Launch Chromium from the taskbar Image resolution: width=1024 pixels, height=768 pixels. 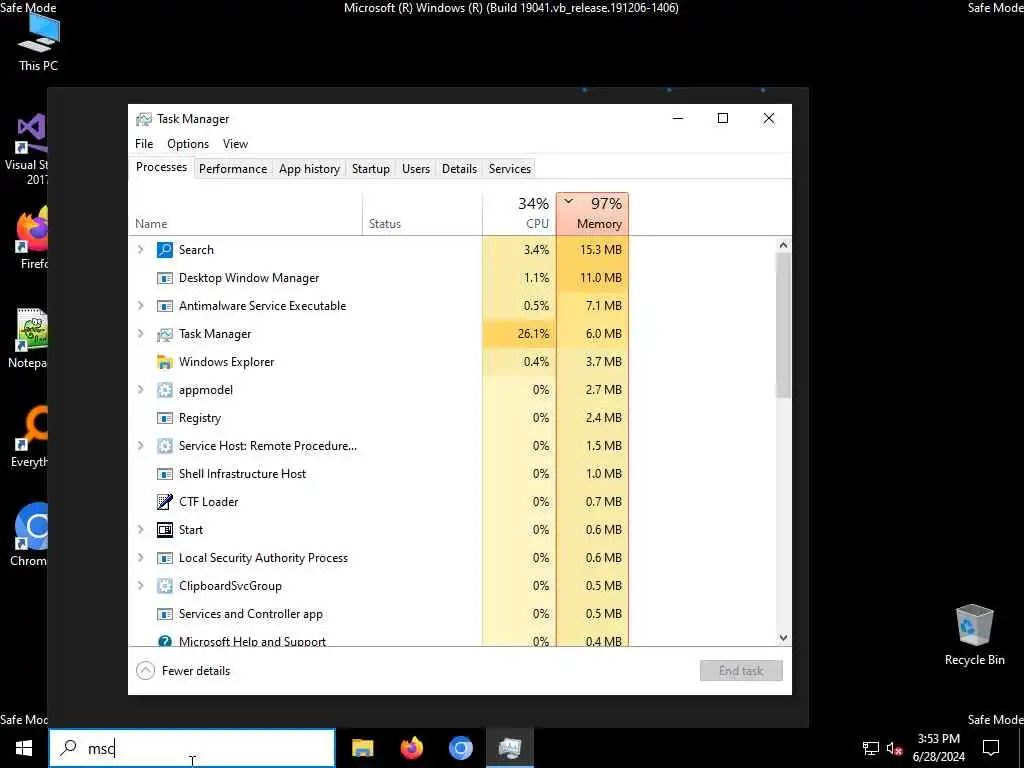coord(460,748)
